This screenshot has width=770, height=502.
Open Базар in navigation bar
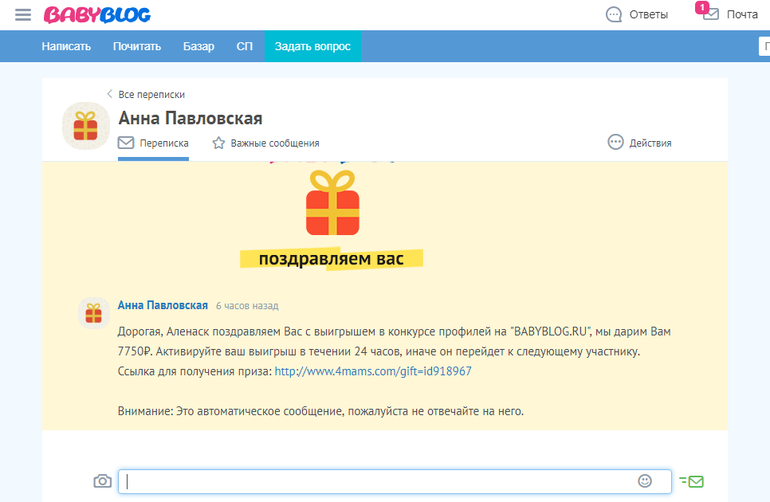(199, 46)
